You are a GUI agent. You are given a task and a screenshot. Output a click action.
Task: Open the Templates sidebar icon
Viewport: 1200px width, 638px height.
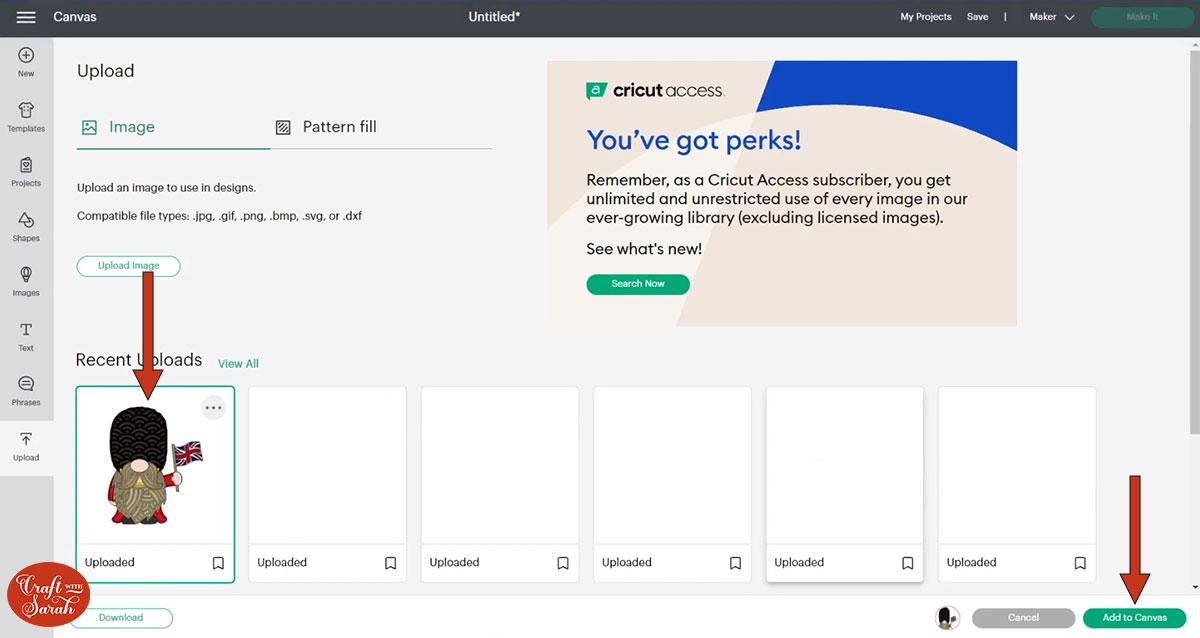pos(26,111)
